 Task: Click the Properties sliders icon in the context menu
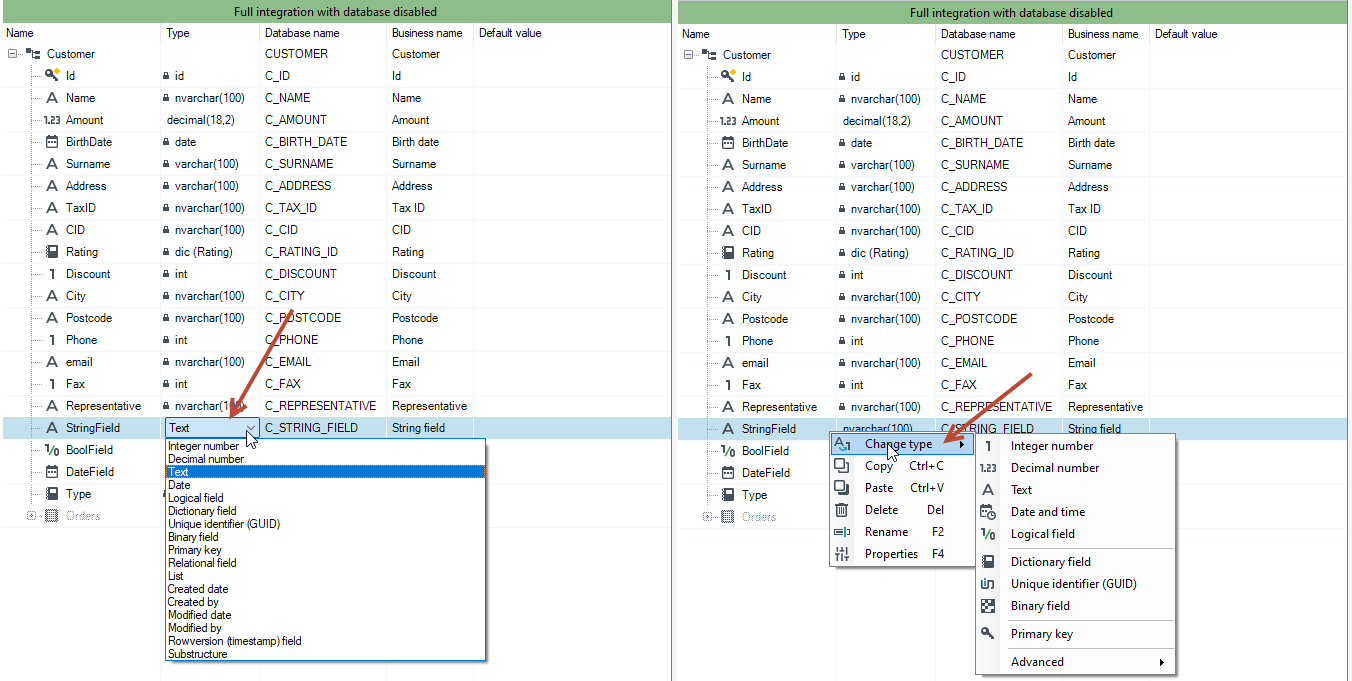tap(842, 554)
